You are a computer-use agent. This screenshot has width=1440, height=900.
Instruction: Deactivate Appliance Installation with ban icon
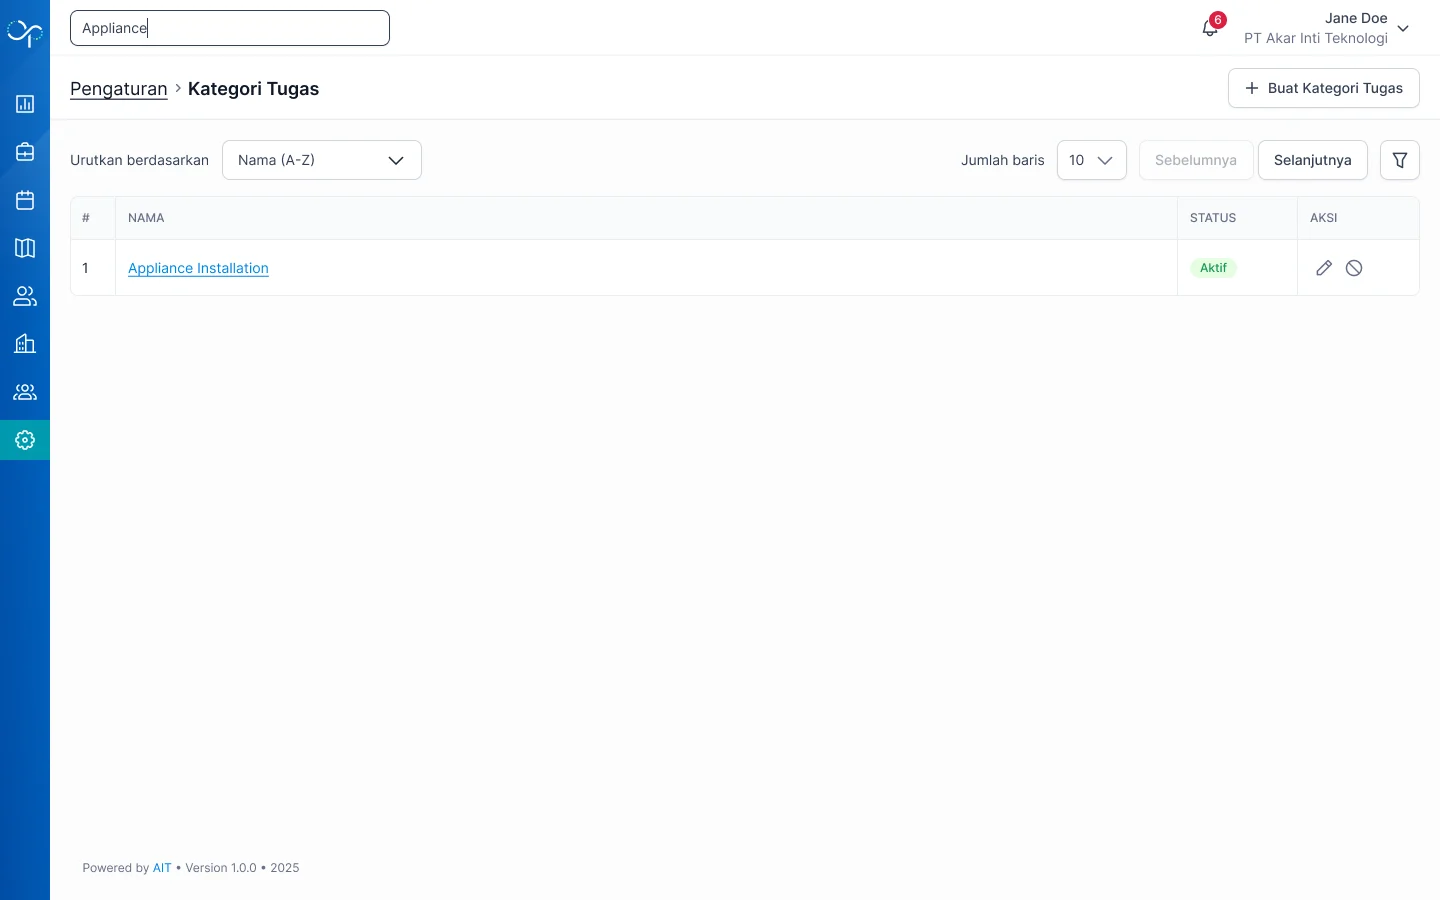[1354, 268]
